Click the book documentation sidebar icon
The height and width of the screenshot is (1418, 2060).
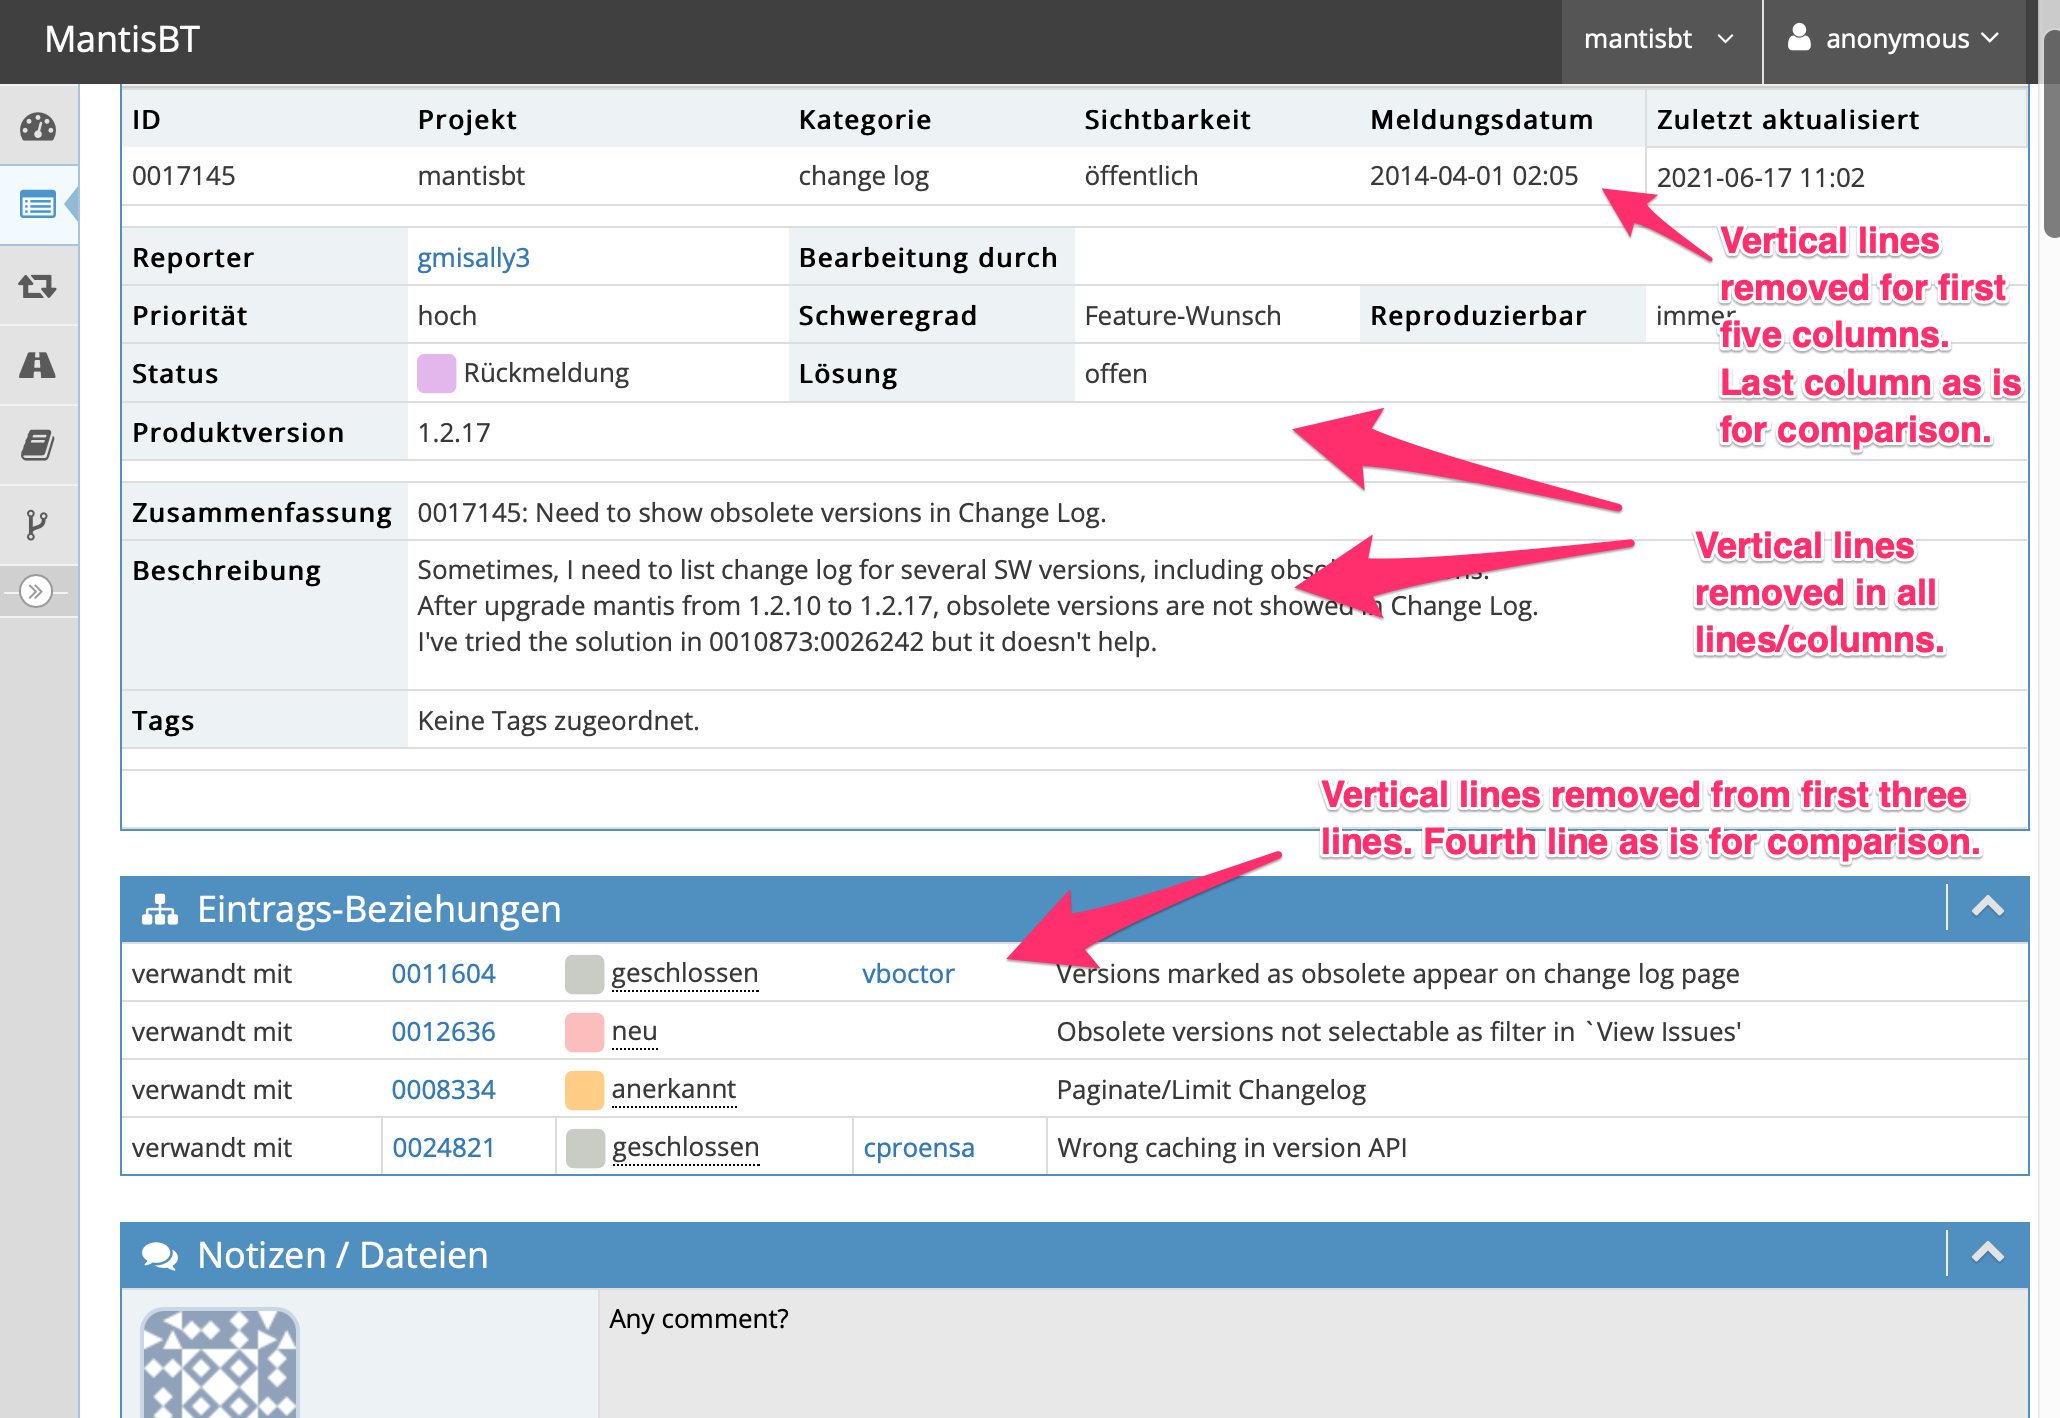38,445
